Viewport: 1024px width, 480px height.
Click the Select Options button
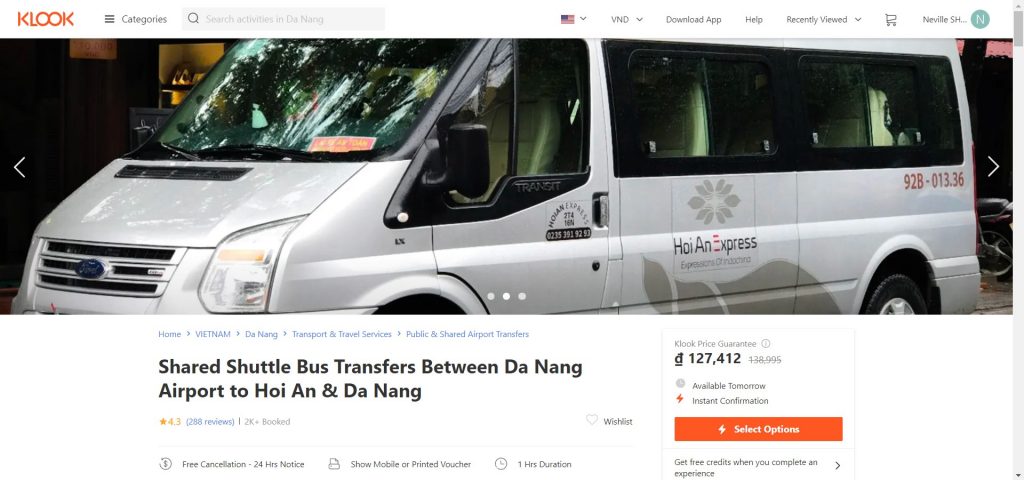pyautogui.click(x=758, y=429)
